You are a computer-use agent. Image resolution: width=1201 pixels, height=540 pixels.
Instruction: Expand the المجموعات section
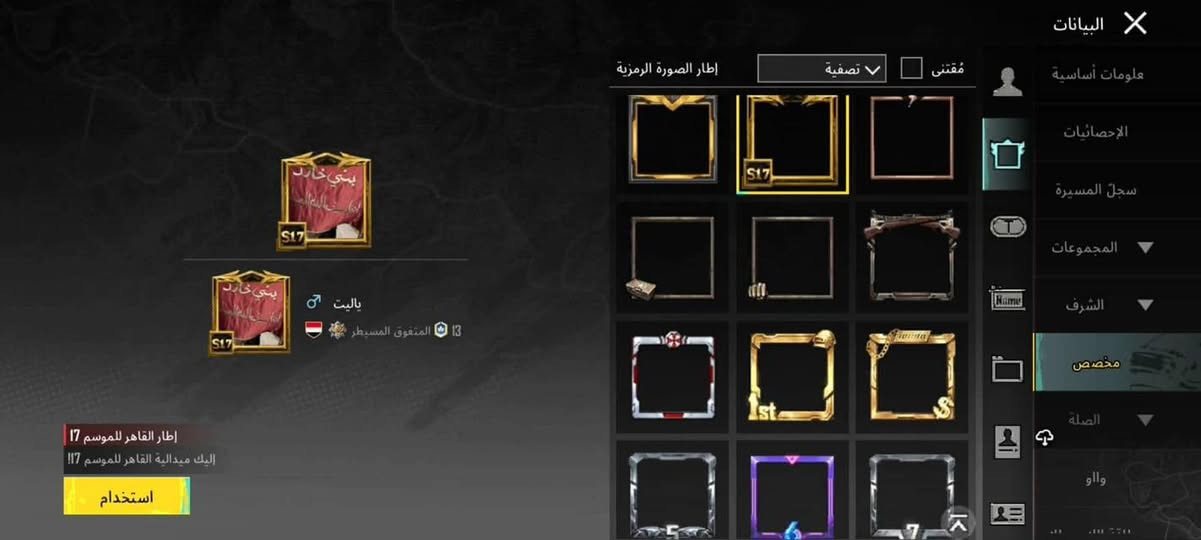click(x=1145, y=247)
